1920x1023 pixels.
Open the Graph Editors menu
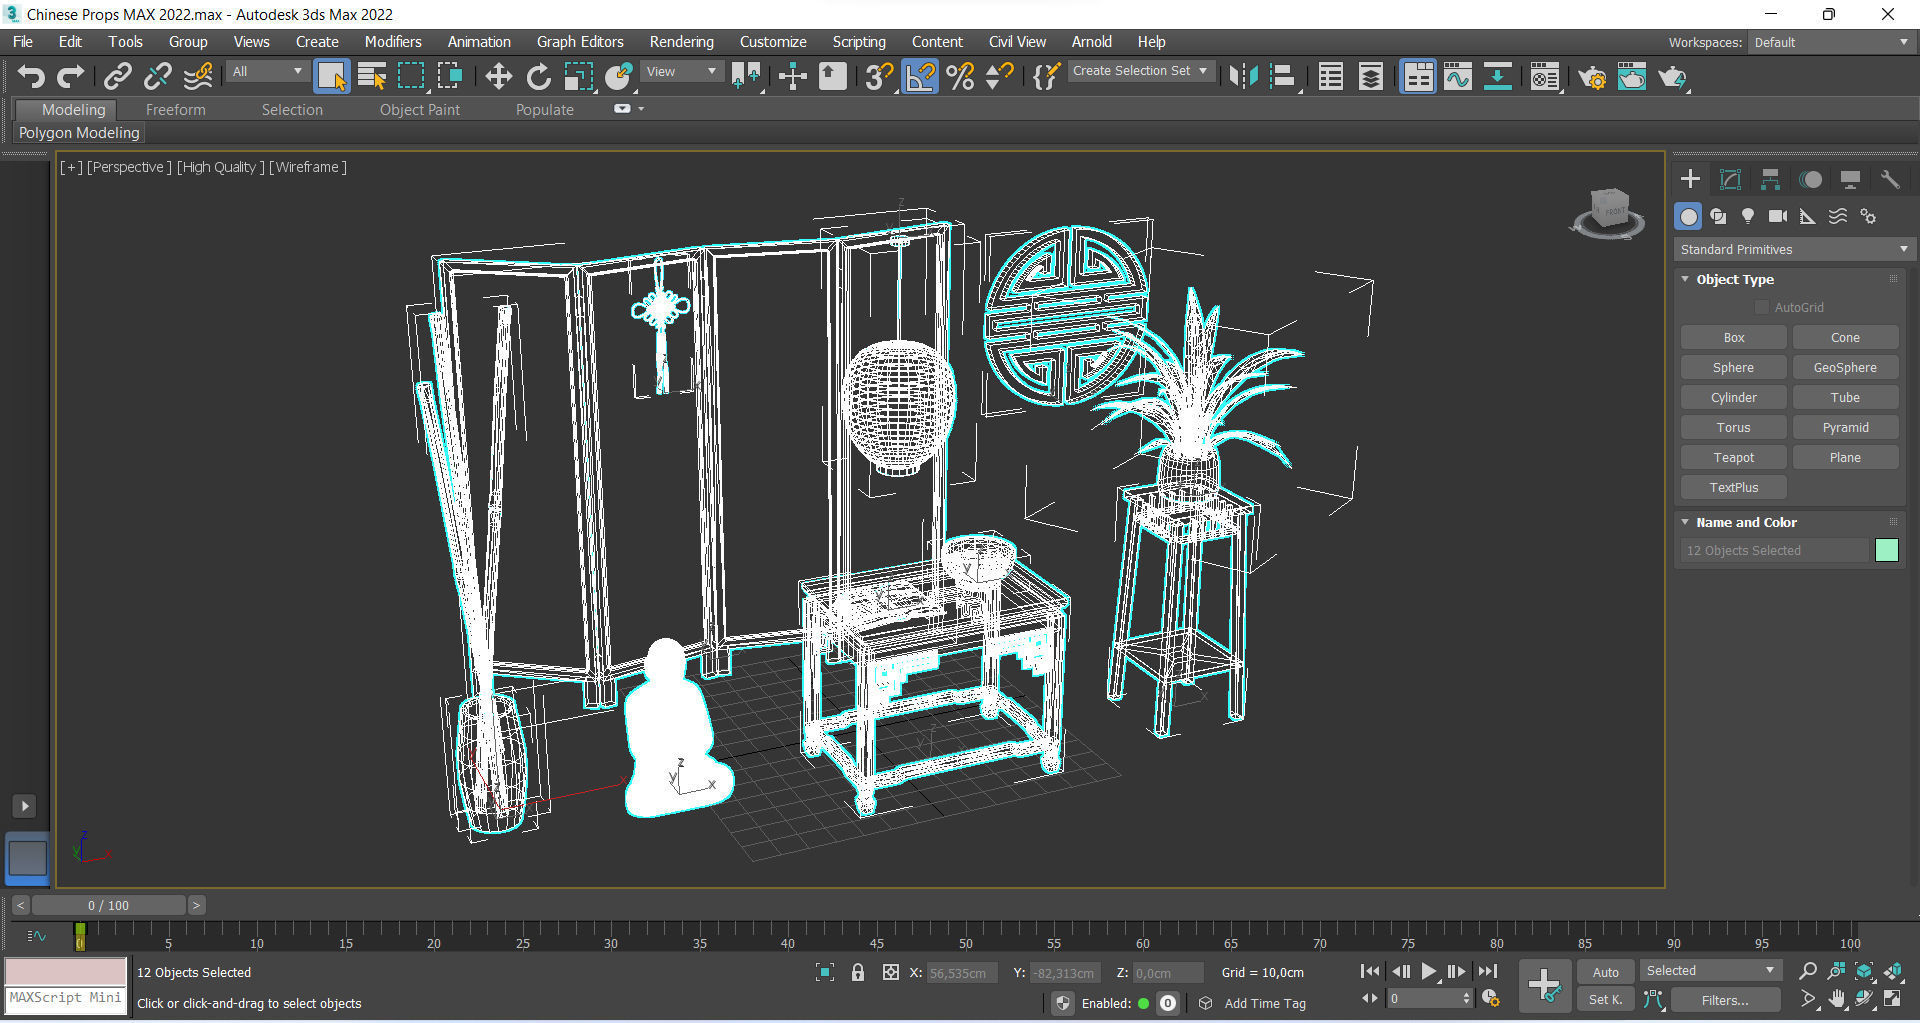coord(580,42)
